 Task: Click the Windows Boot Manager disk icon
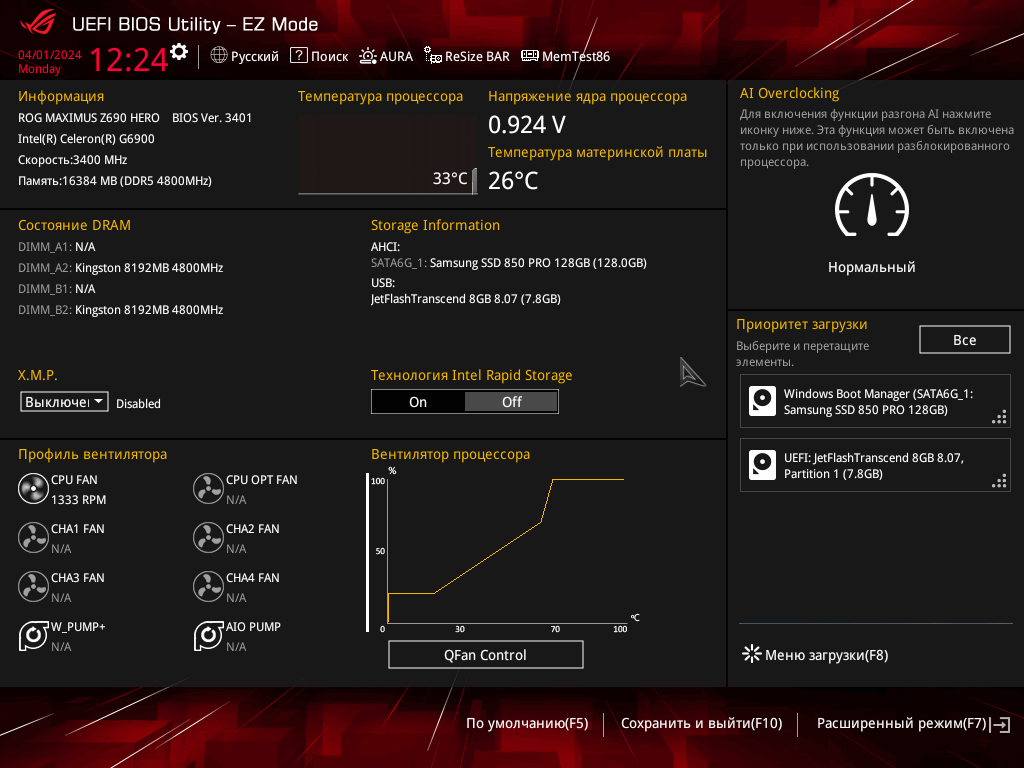pyautogui.click(x=762, y=401)
